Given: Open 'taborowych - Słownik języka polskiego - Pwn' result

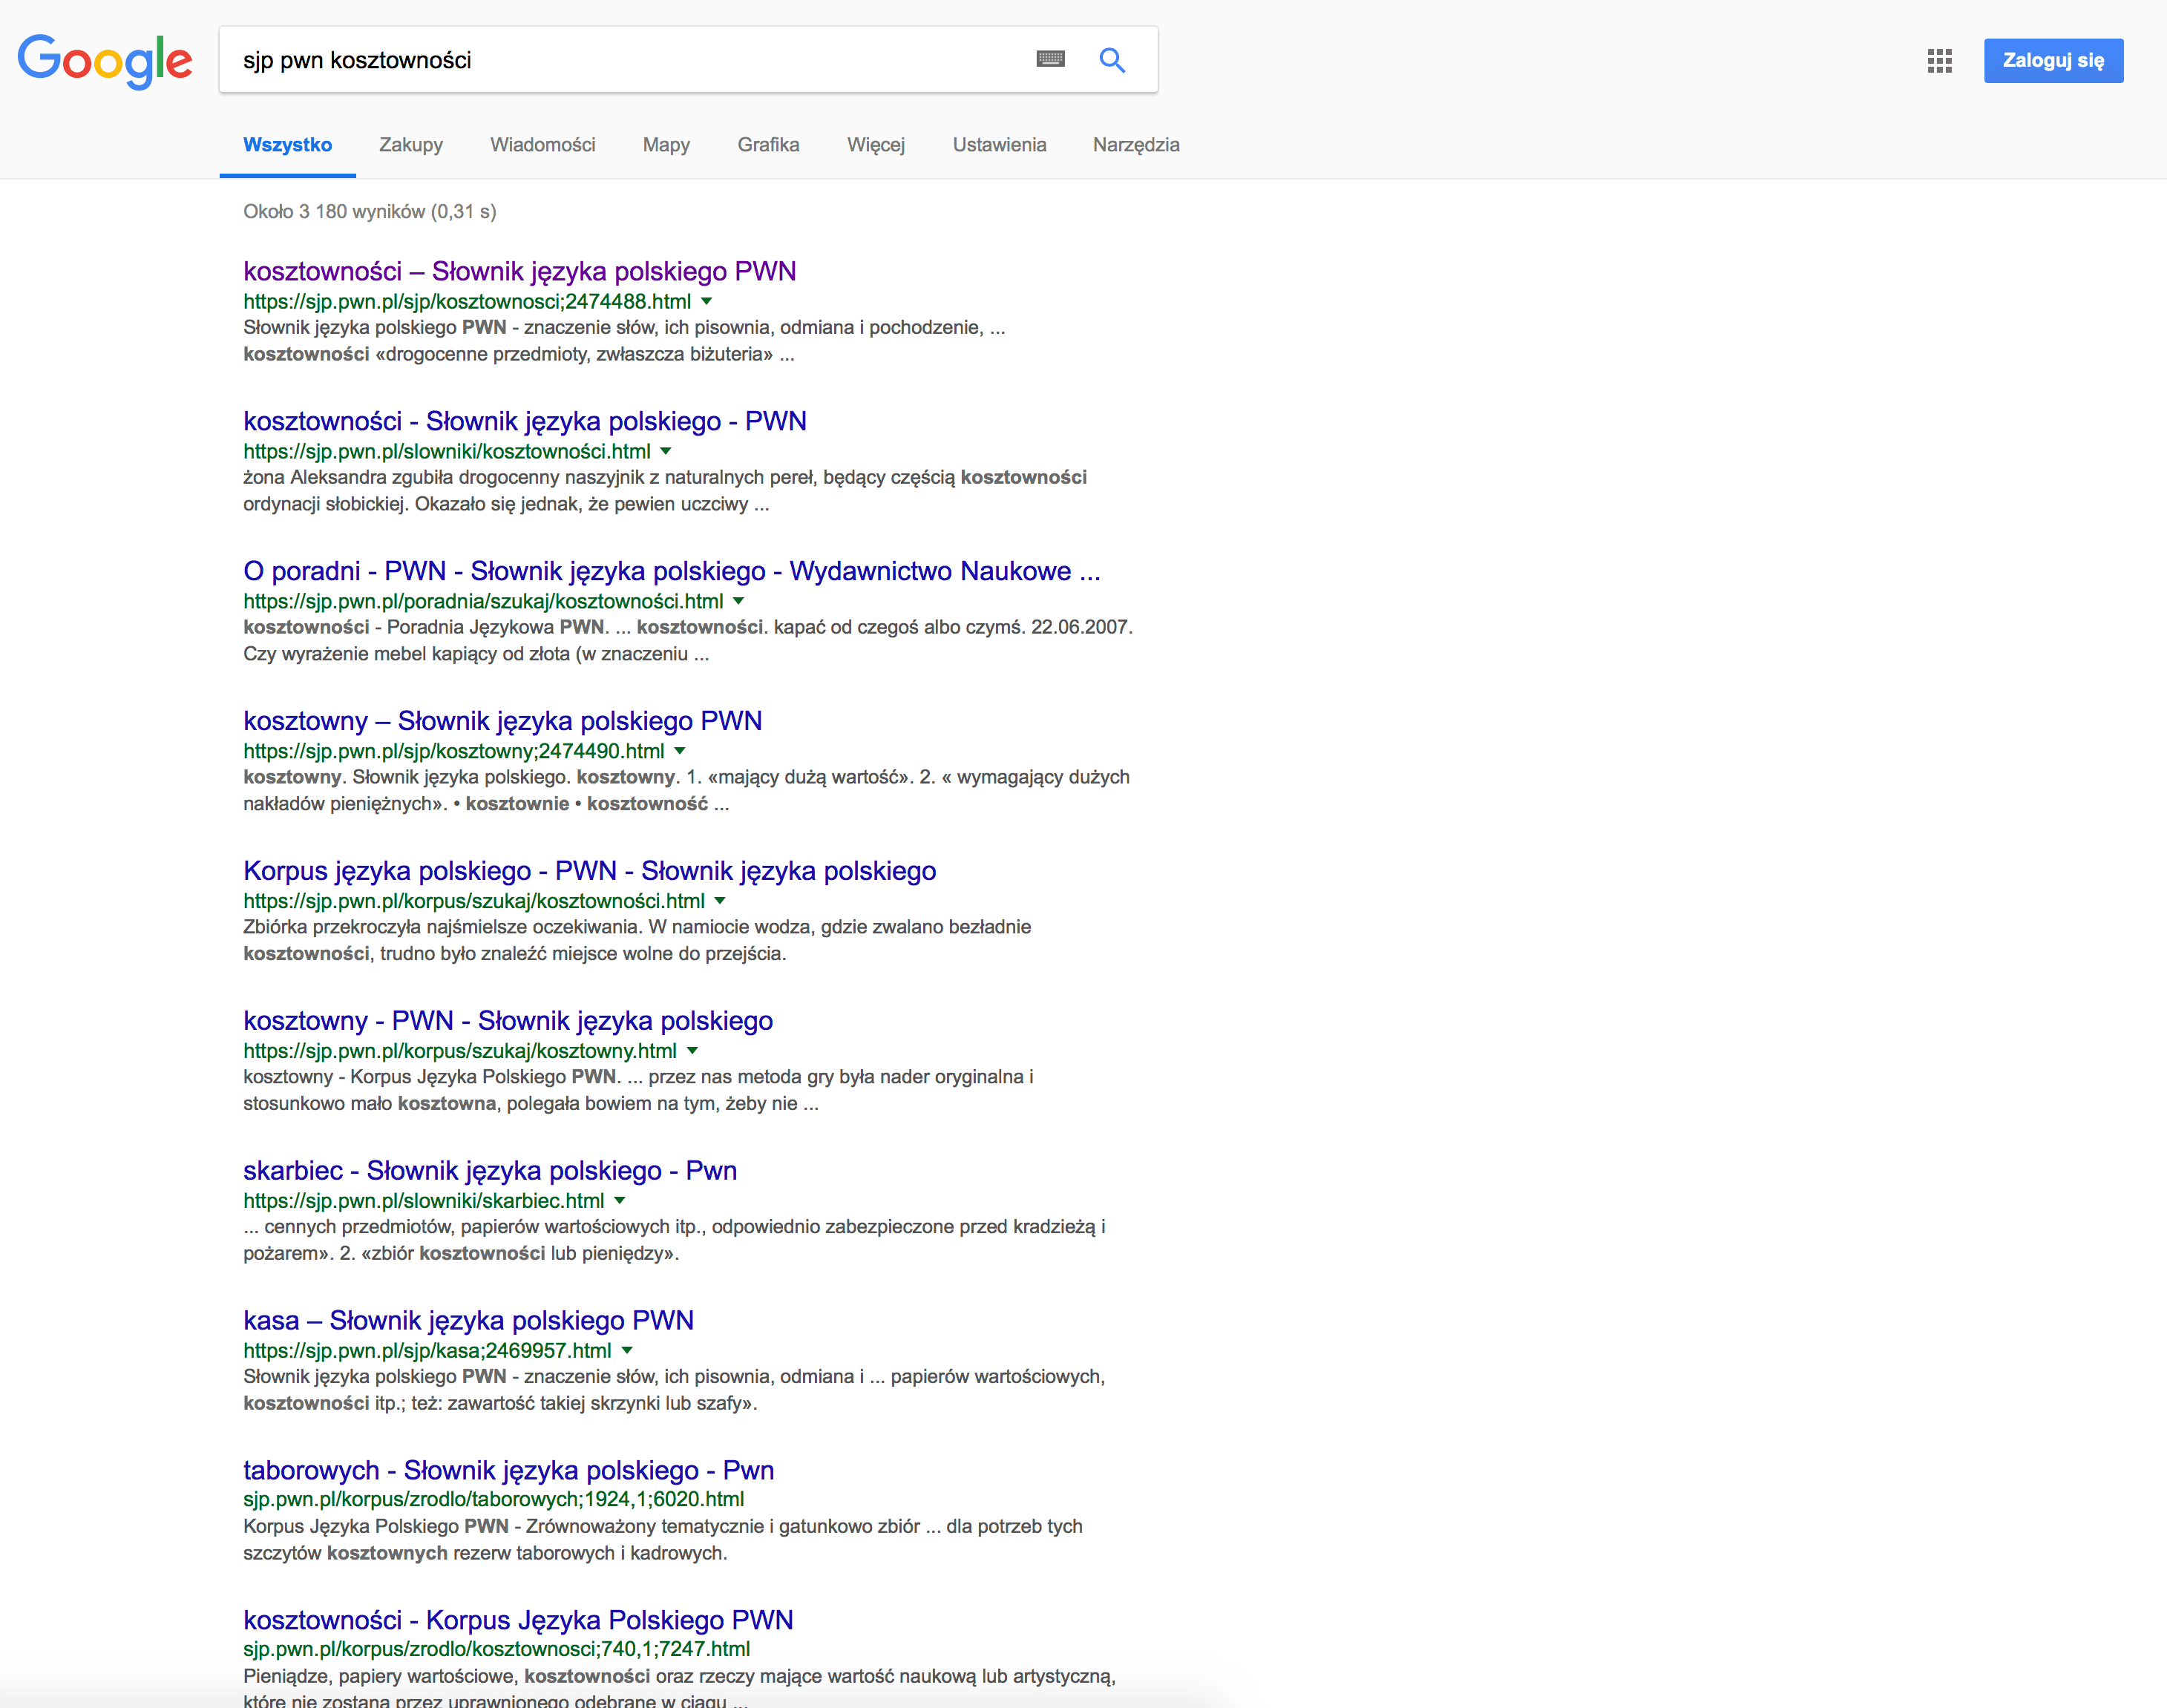Looking at the screenshot, I should (x=509, y=1471).
